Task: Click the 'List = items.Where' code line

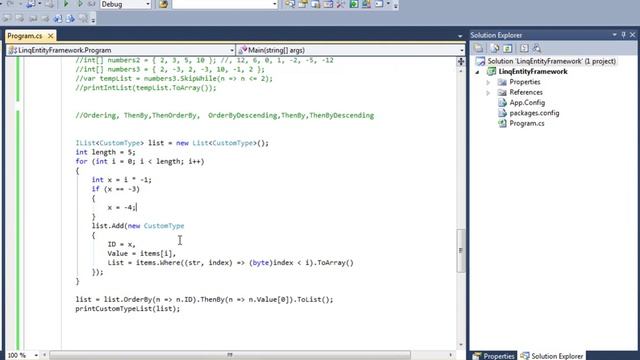Action: [x=231, y=263]
